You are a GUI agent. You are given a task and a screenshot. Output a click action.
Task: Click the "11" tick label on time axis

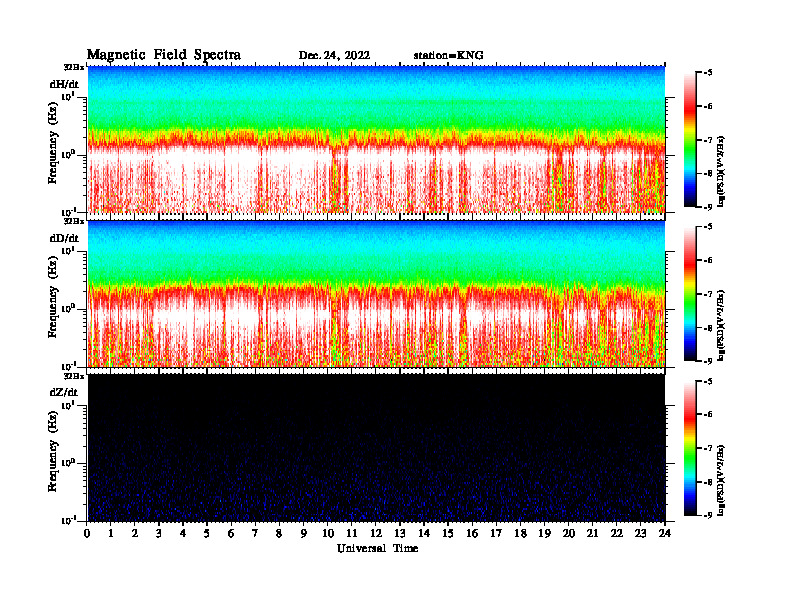coord(352,534)
